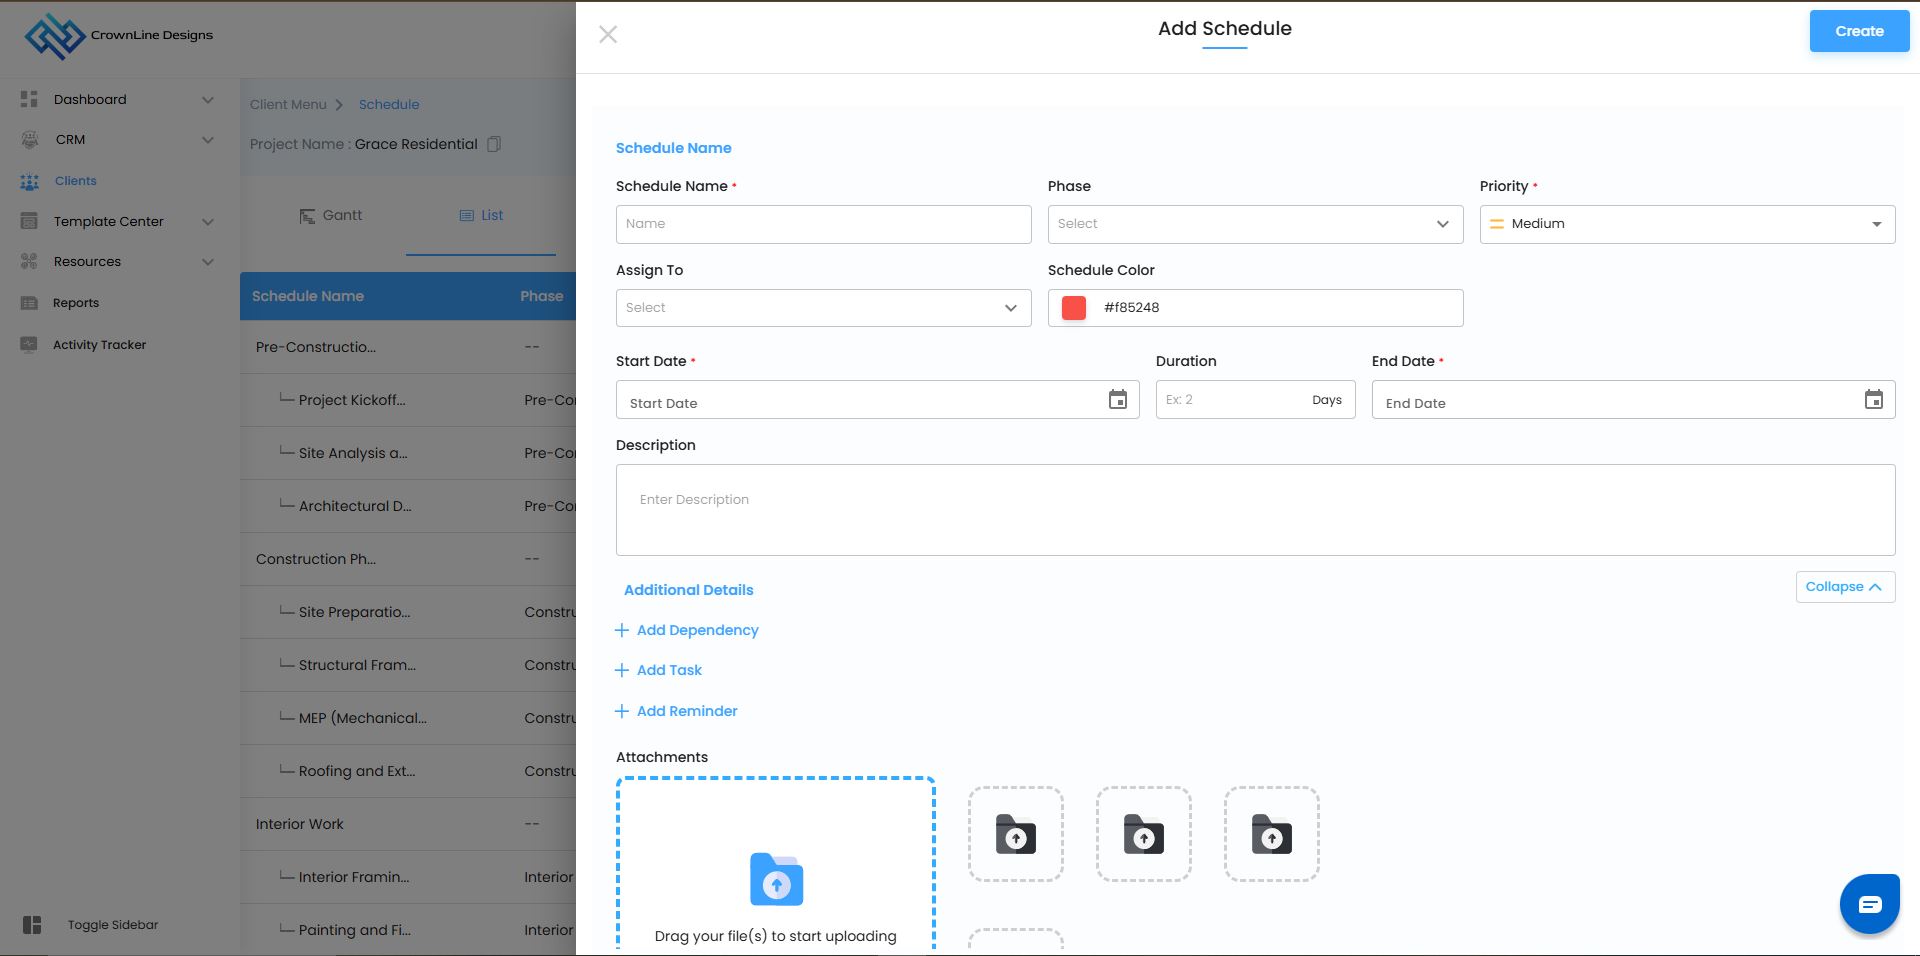Click the Create button
The image size is (1920, 956).
(x=1858, y=31)
